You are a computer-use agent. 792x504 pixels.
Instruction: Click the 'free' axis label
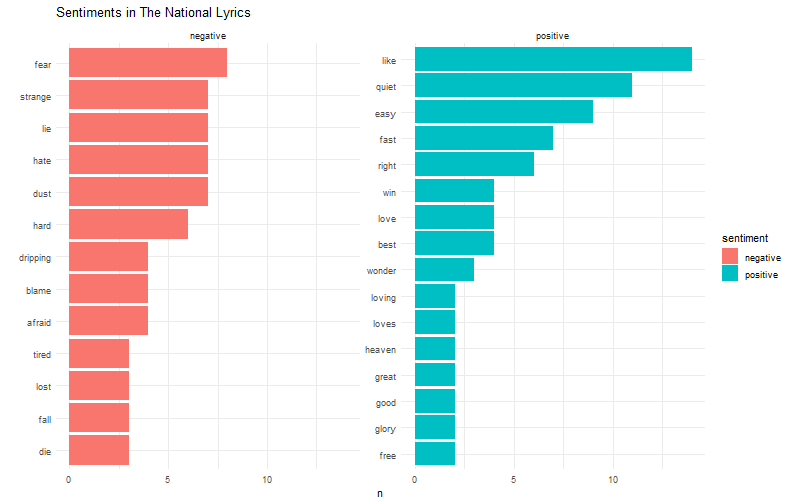tap(388, 456)
